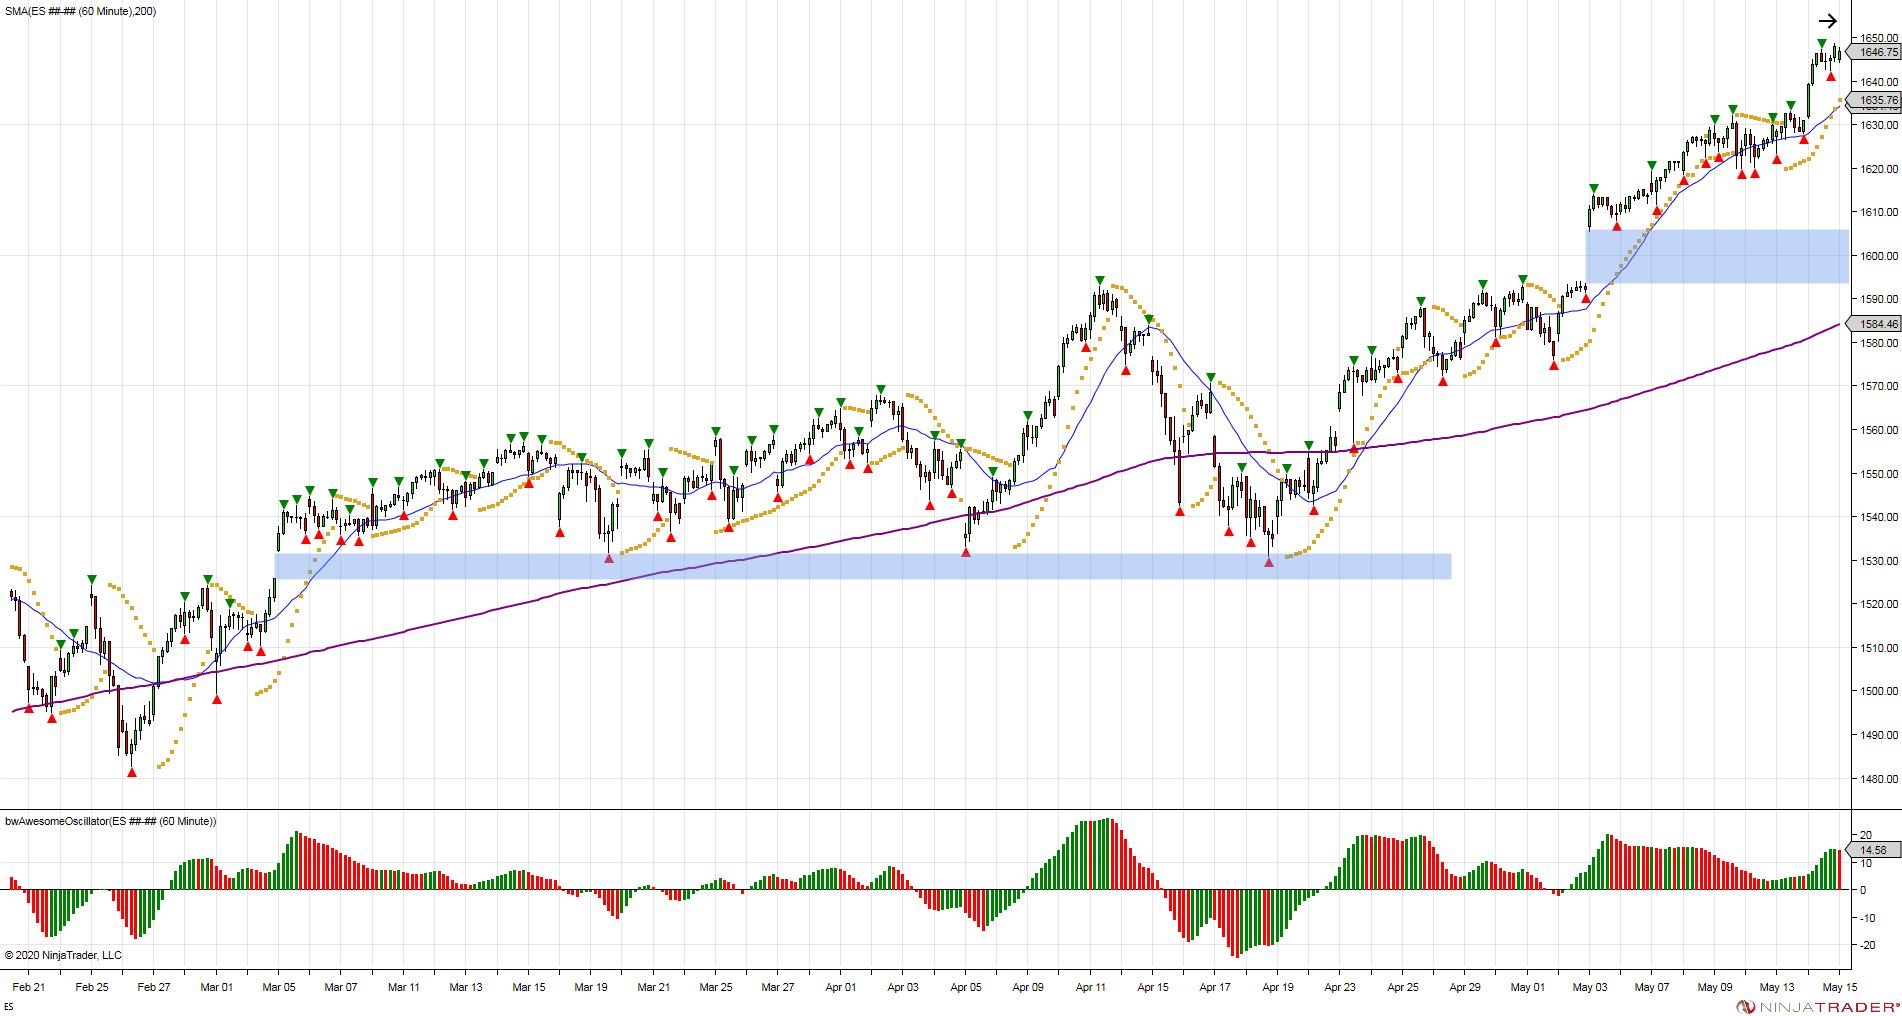Click the -10 oscillator axis label
The width and height of the screenshot is (1902, 1016).
1867,918
